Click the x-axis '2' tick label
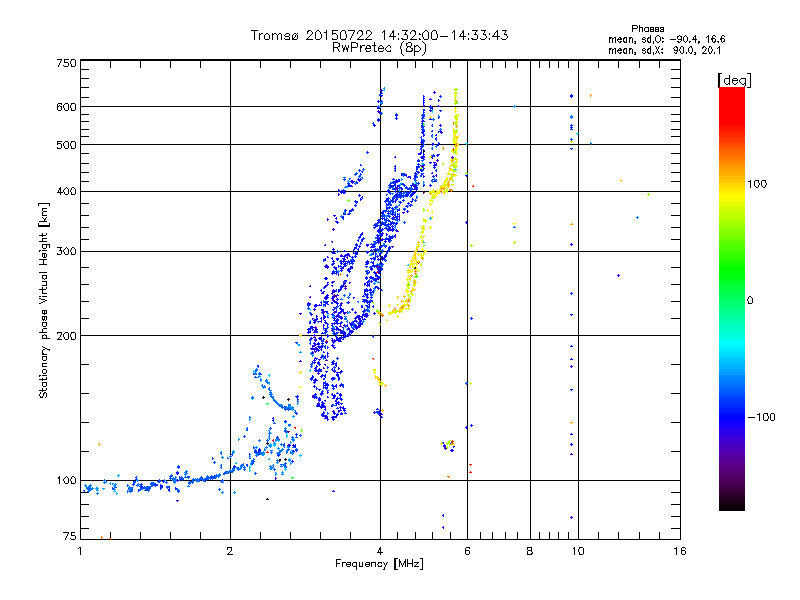Screen dimensions: 800x600 [x=230, y=551]
